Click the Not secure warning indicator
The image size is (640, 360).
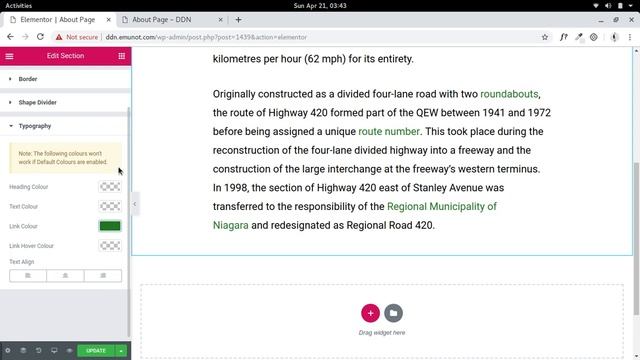tap(77, 37)
